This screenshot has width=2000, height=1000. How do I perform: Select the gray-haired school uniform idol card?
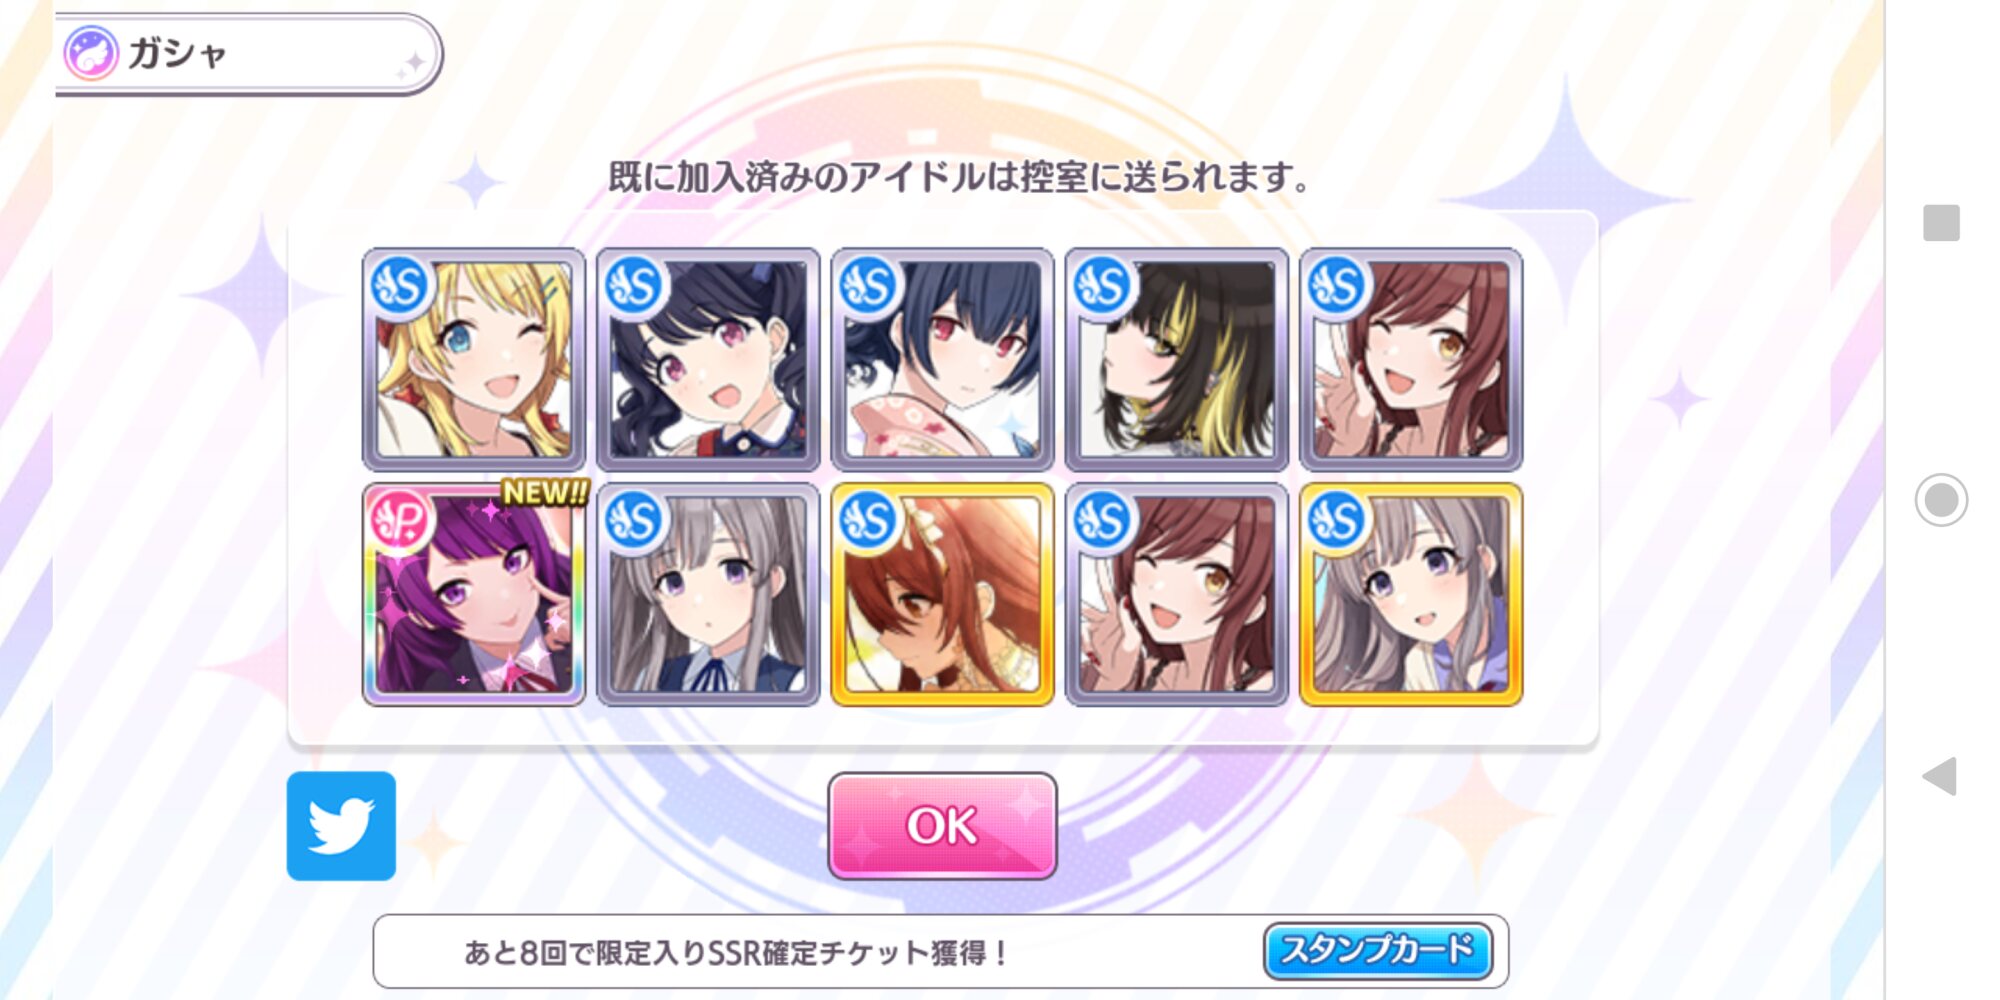(708, 595)
